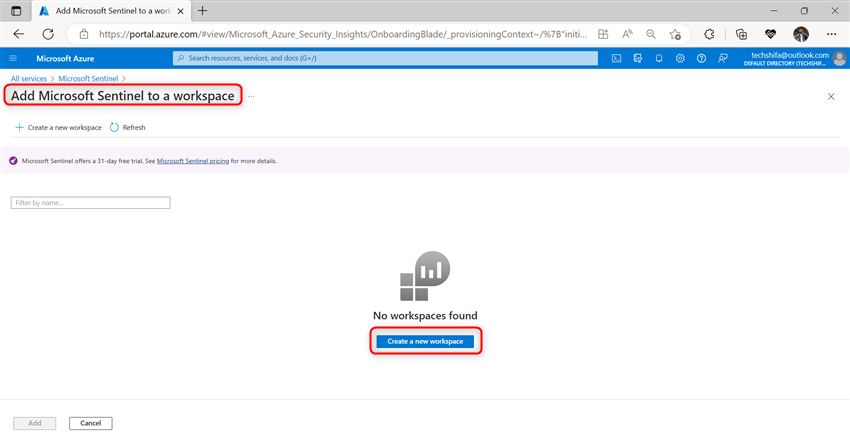Open the Azure portal hamburger menu
The image size is (850, 446).
click(x=13, y=58)
